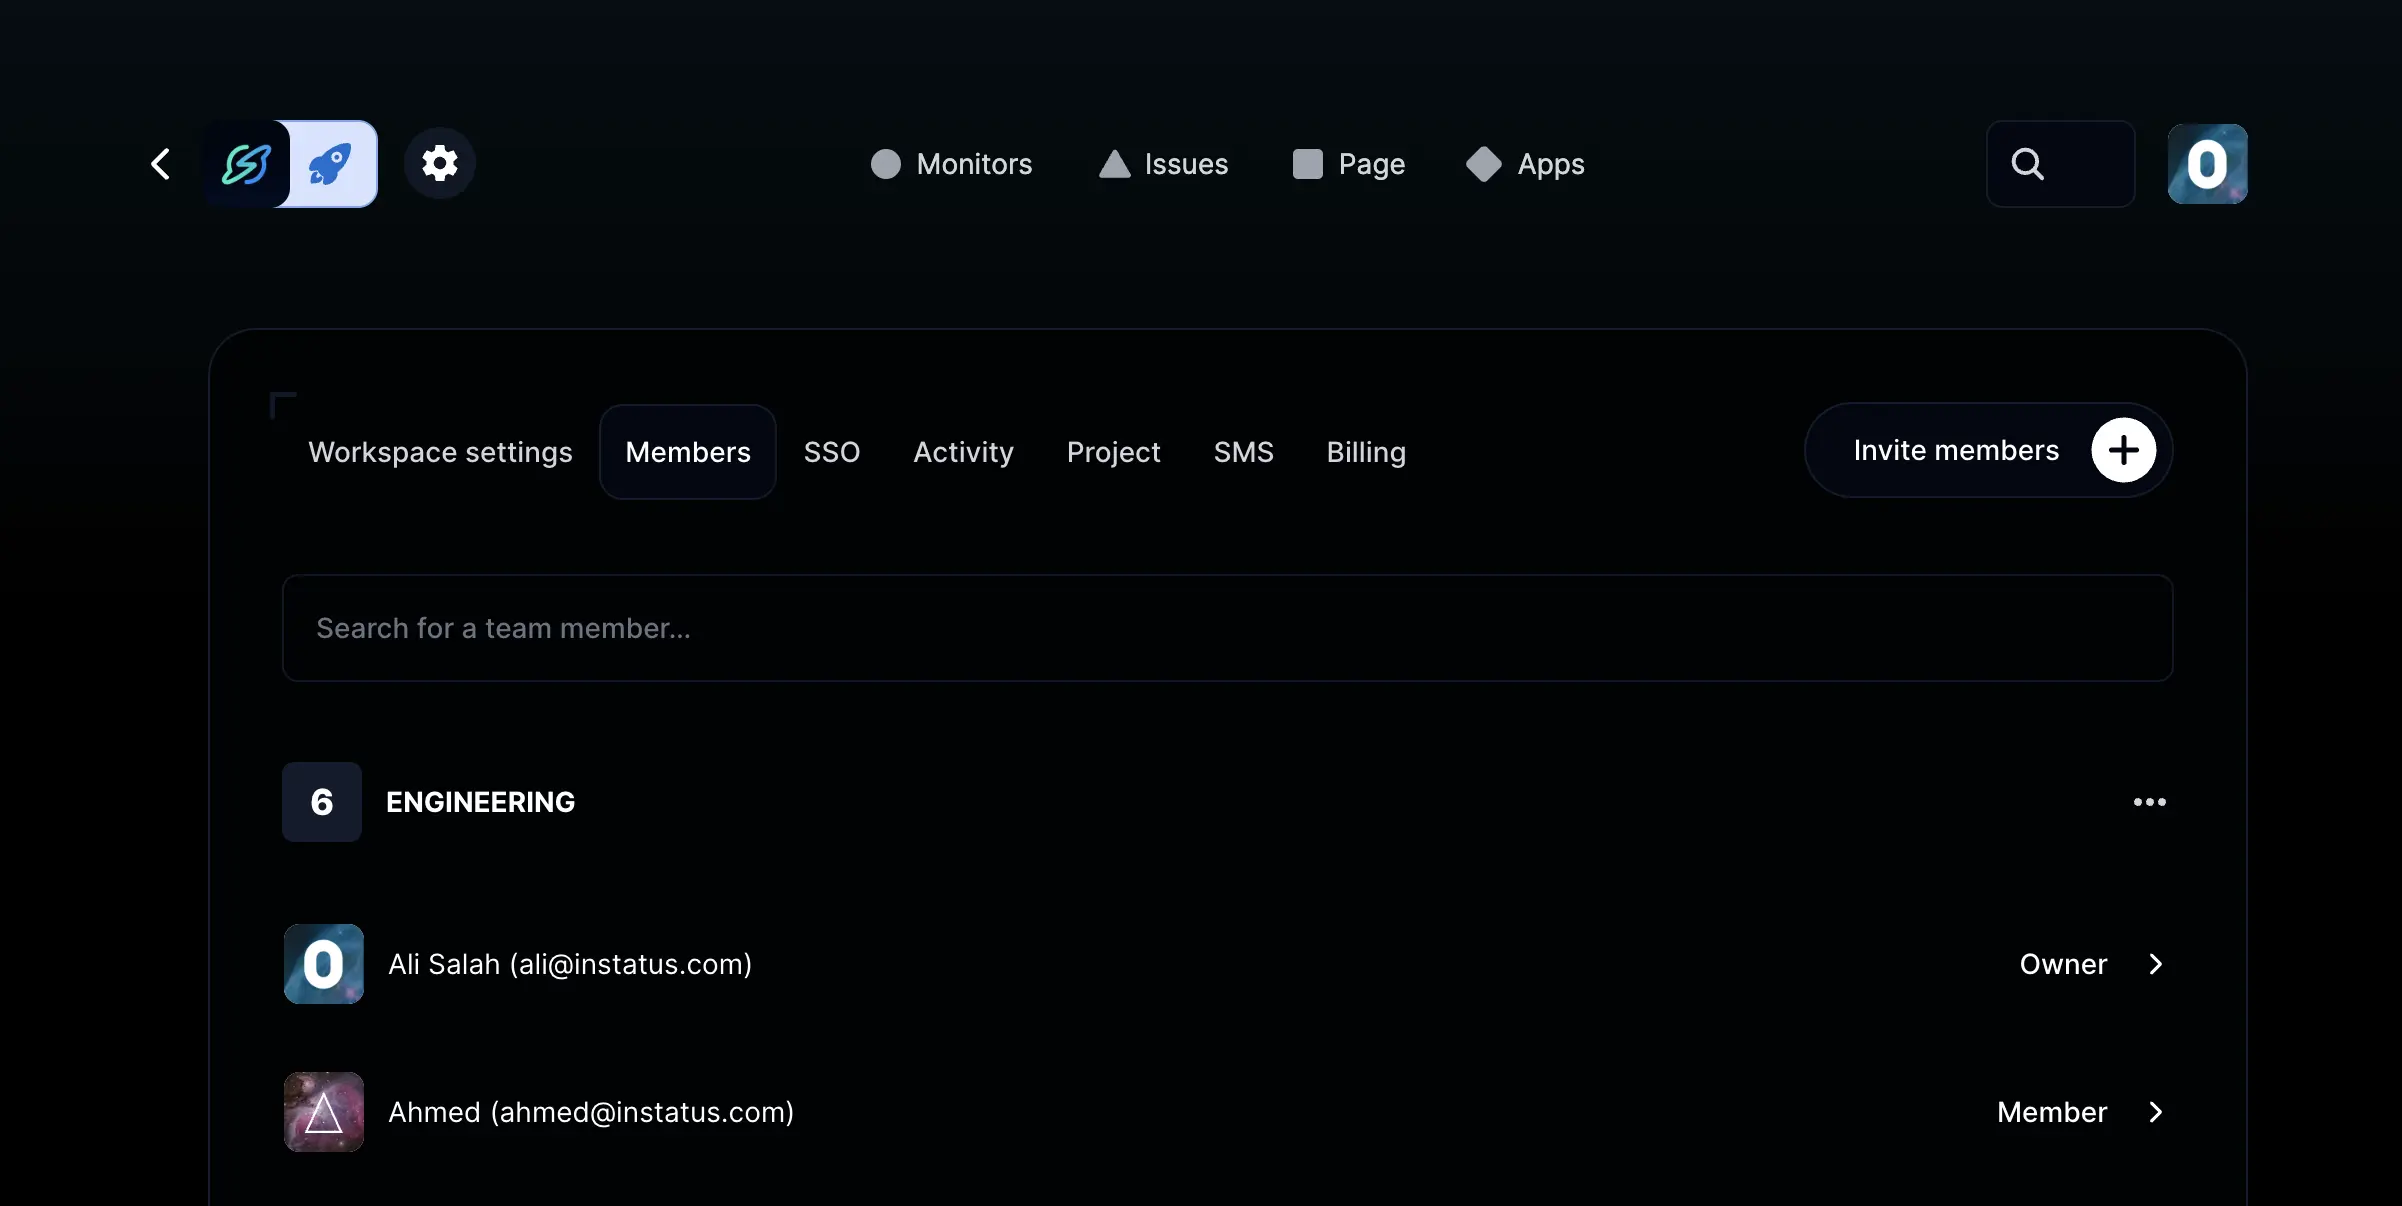Click the Invite members button

pos(1955,451)
